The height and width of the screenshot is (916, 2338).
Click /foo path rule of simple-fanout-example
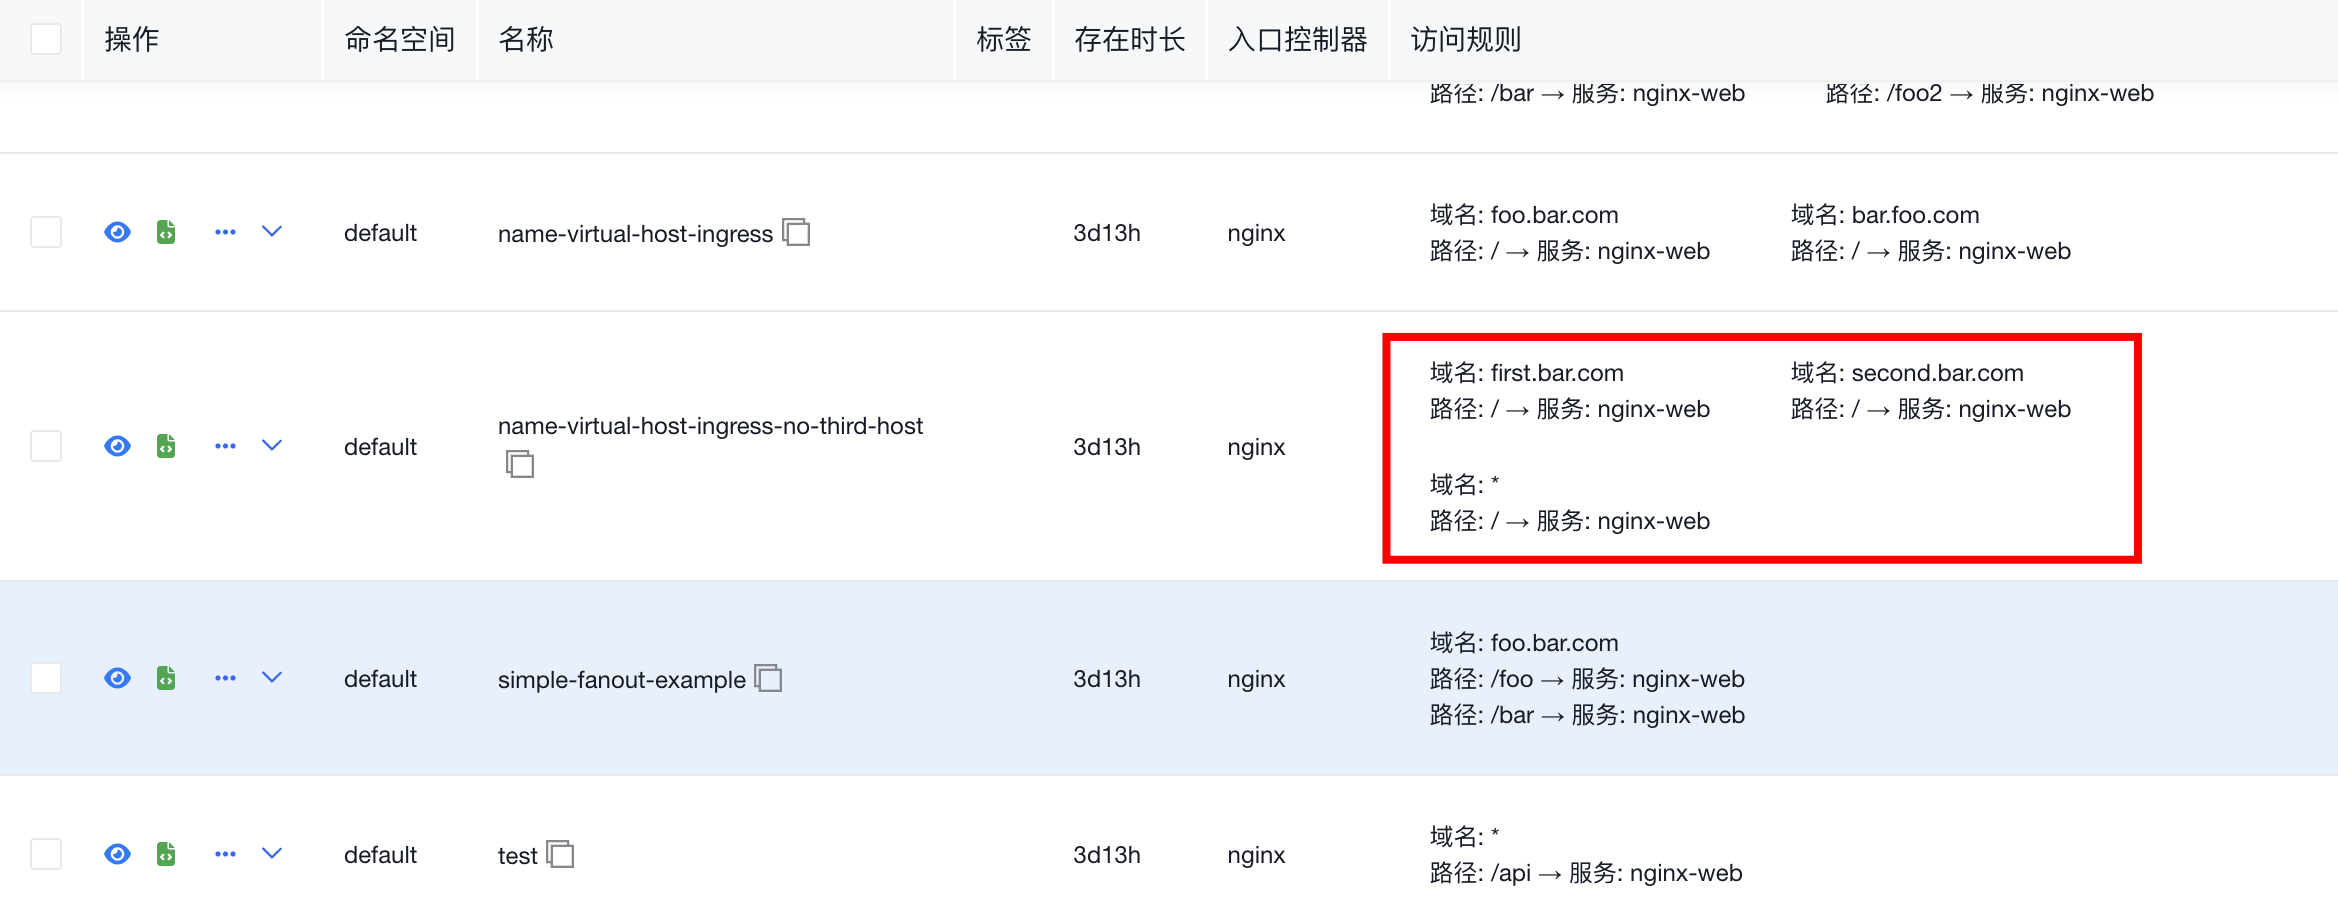pyautogui.click(x=1587, y=679)
